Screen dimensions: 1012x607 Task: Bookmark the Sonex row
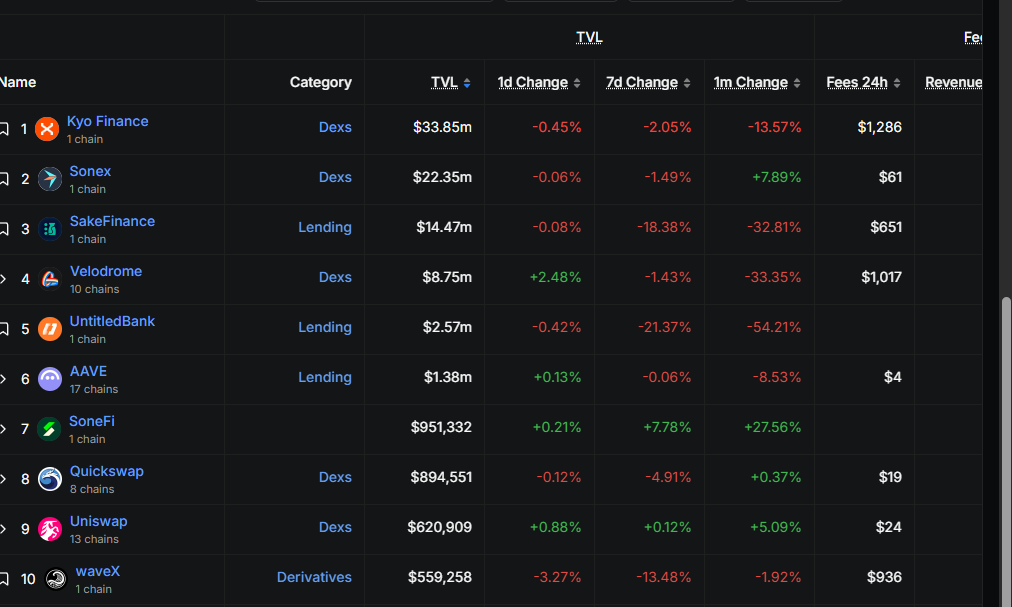coord(4,179)
